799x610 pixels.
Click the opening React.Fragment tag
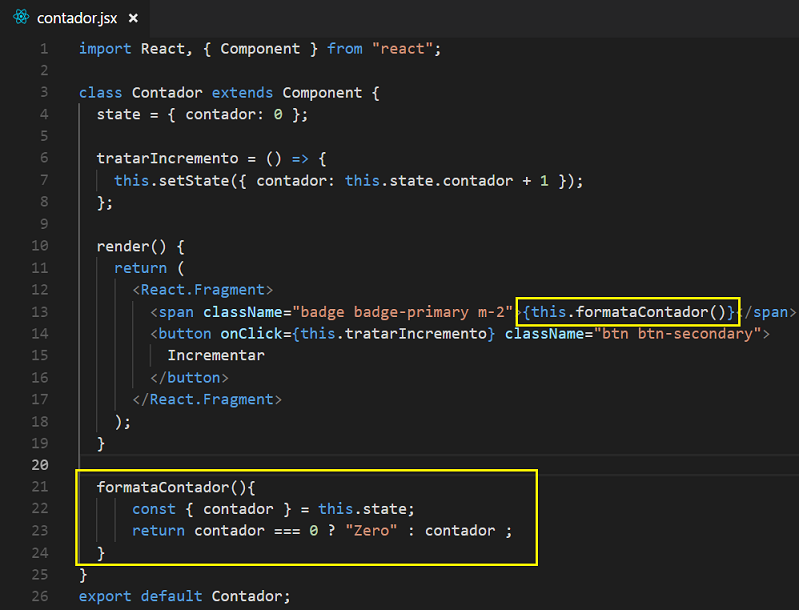(203, 290)
